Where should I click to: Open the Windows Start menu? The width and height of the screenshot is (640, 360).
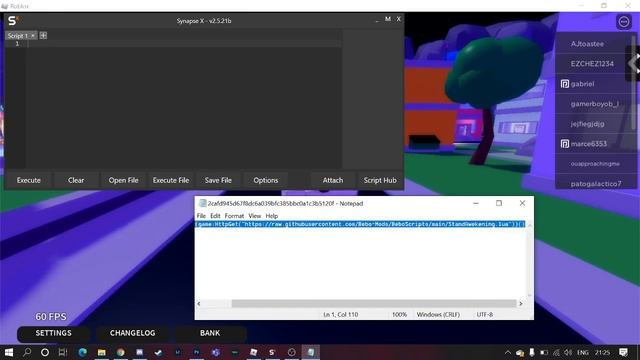tap(9, 352)
